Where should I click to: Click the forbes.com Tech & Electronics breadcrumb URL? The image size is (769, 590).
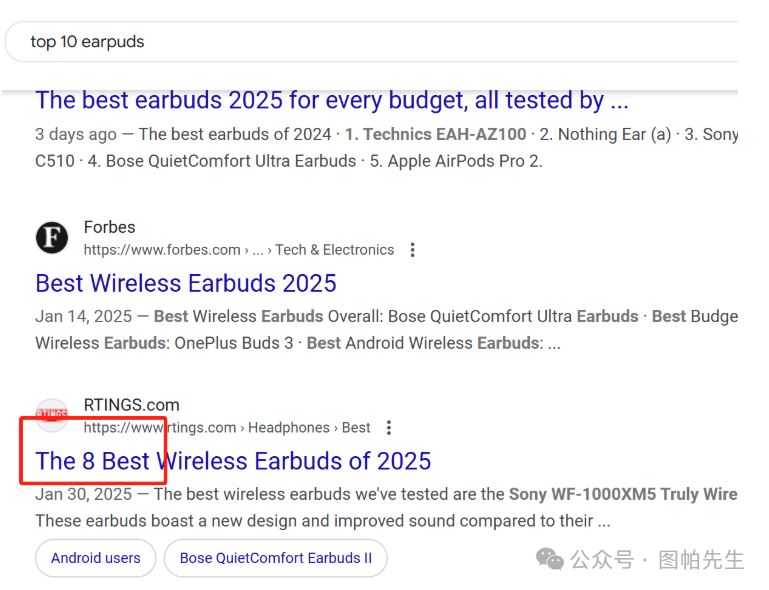click(x=239, y=250)
